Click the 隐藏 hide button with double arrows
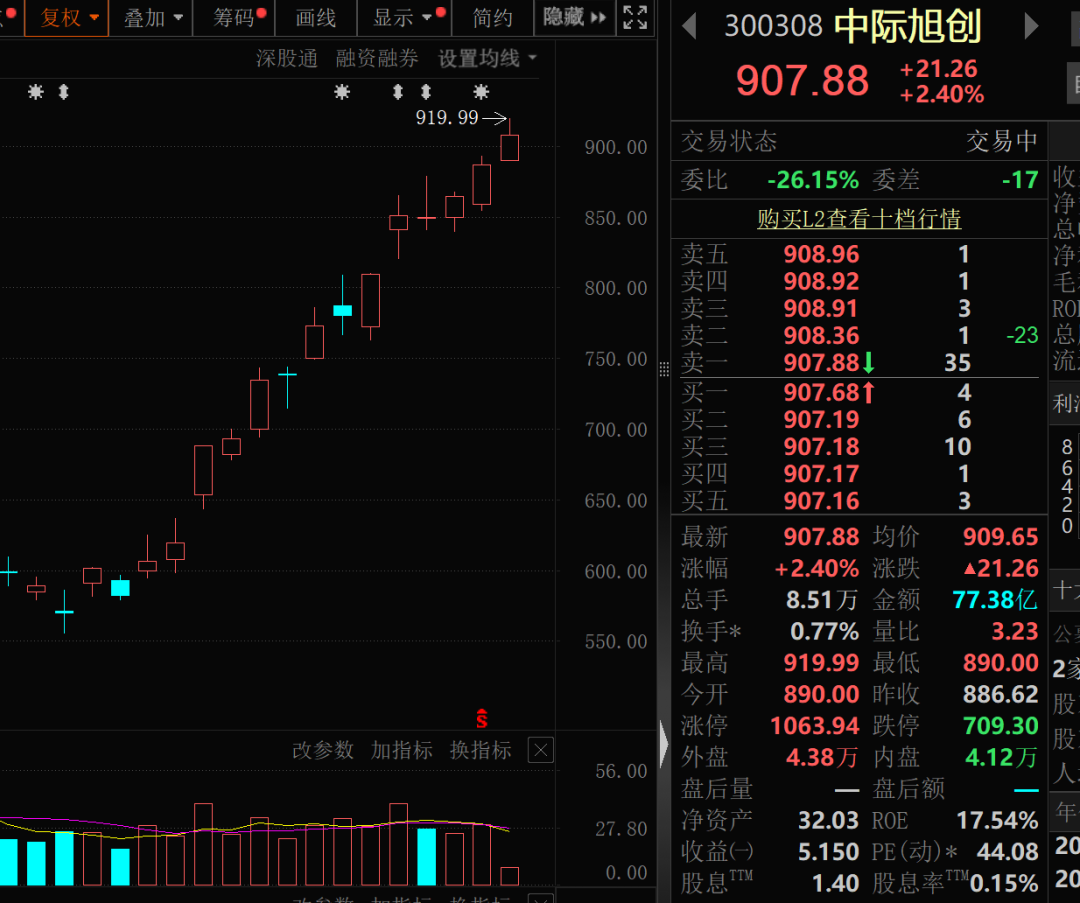The height and width of the screenshot is (903, 1080). pos(574,17)
